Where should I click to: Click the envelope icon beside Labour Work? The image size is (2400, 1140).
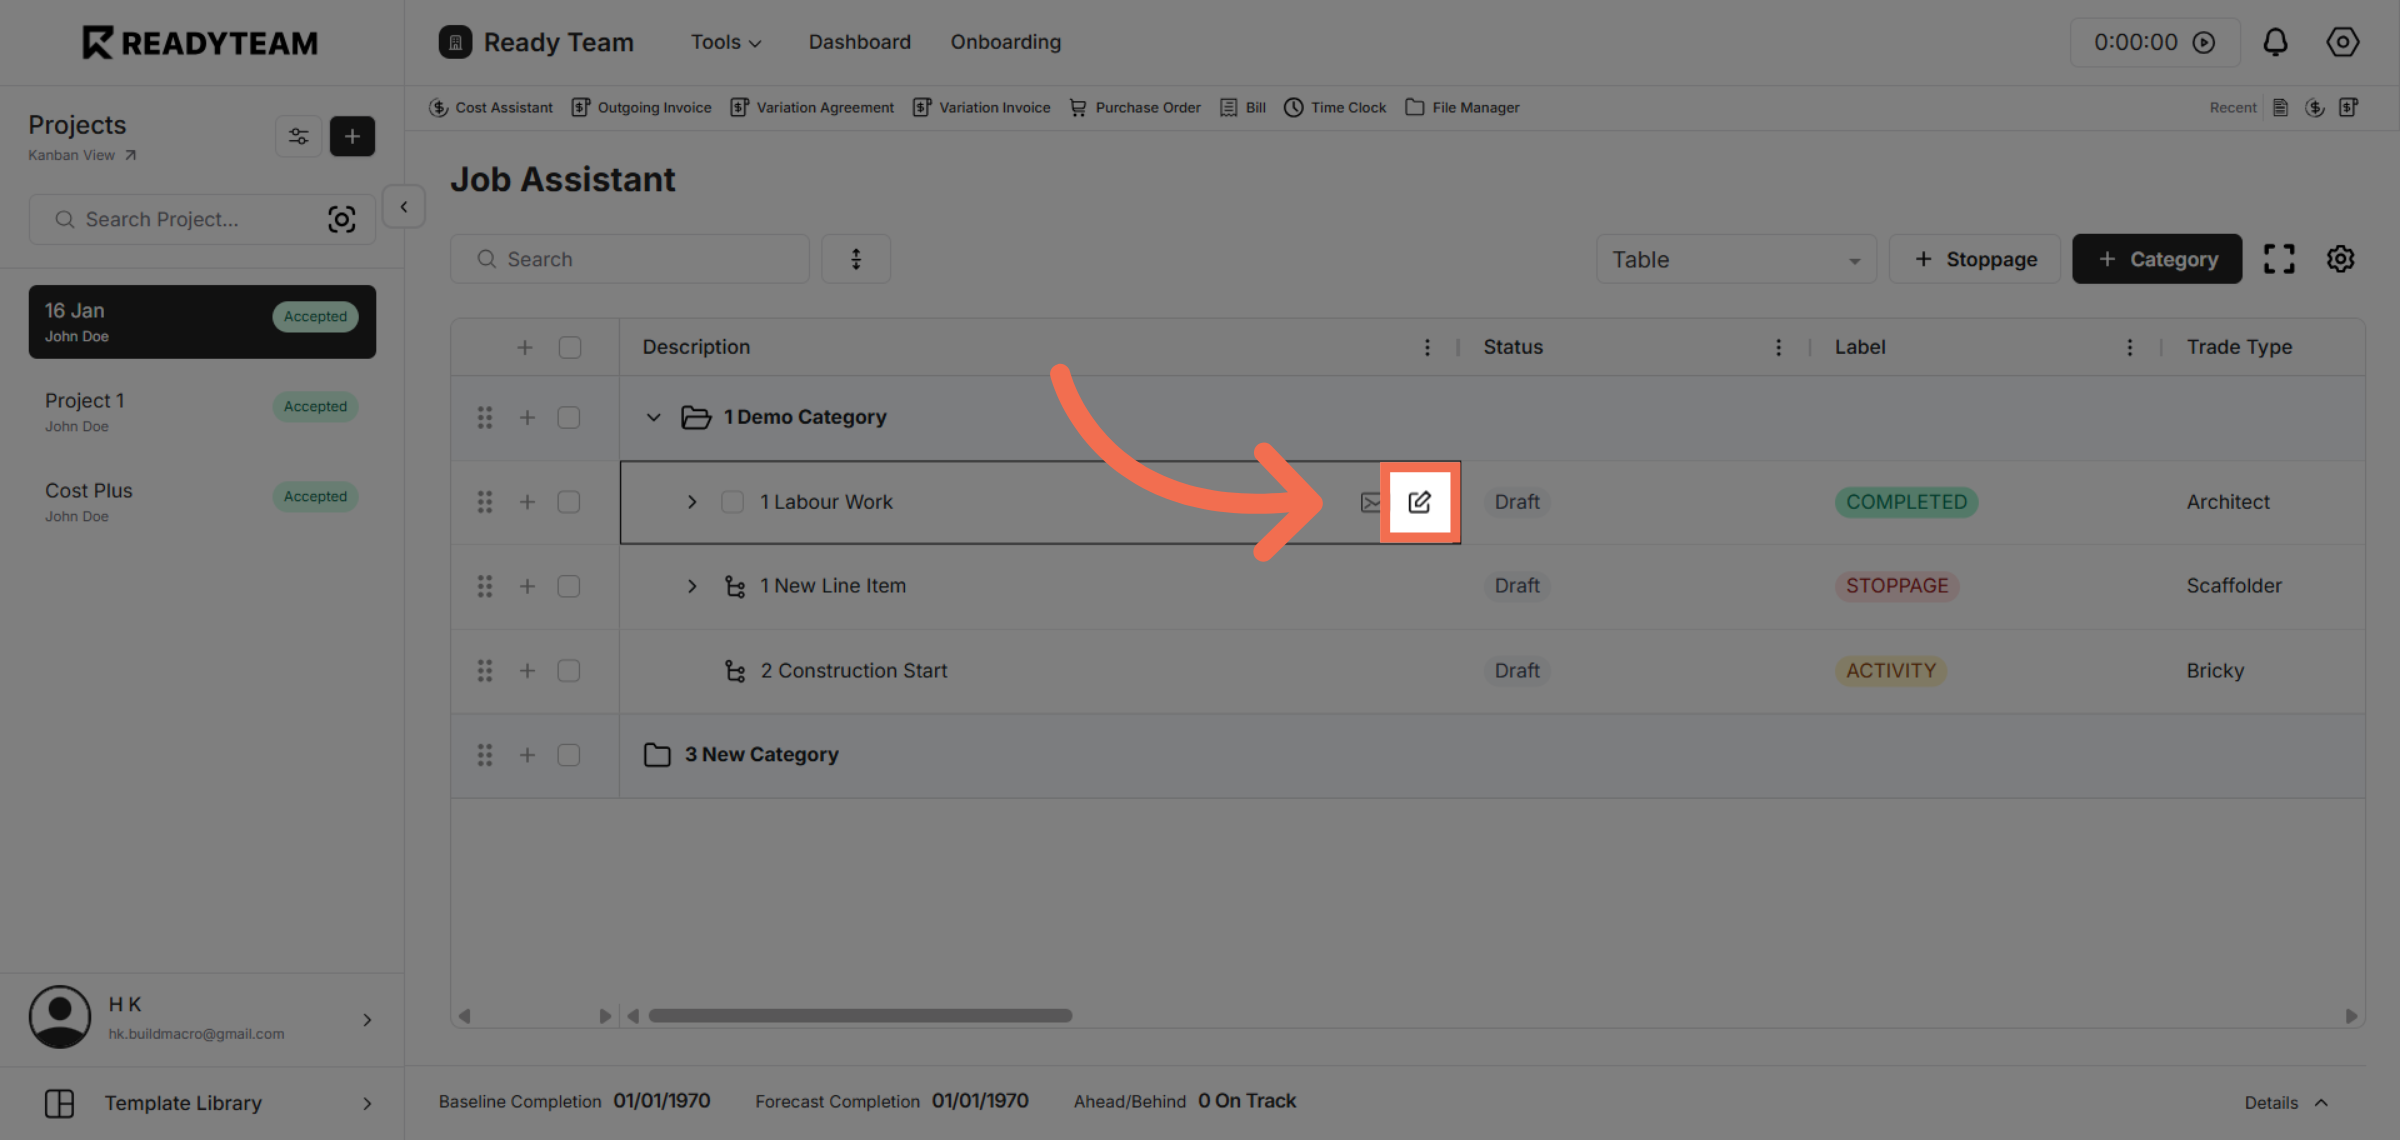pos(1371,502)
